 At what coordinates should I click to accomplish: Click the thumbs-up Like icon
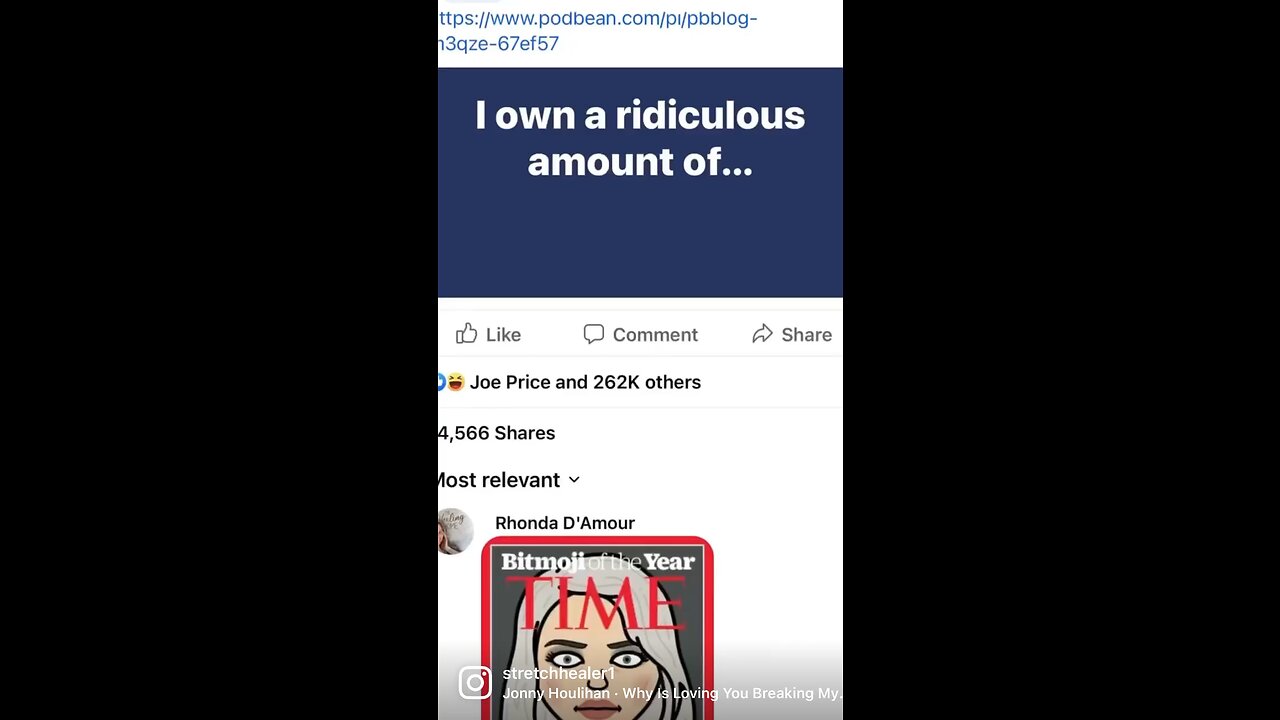[x=466, y=334]
